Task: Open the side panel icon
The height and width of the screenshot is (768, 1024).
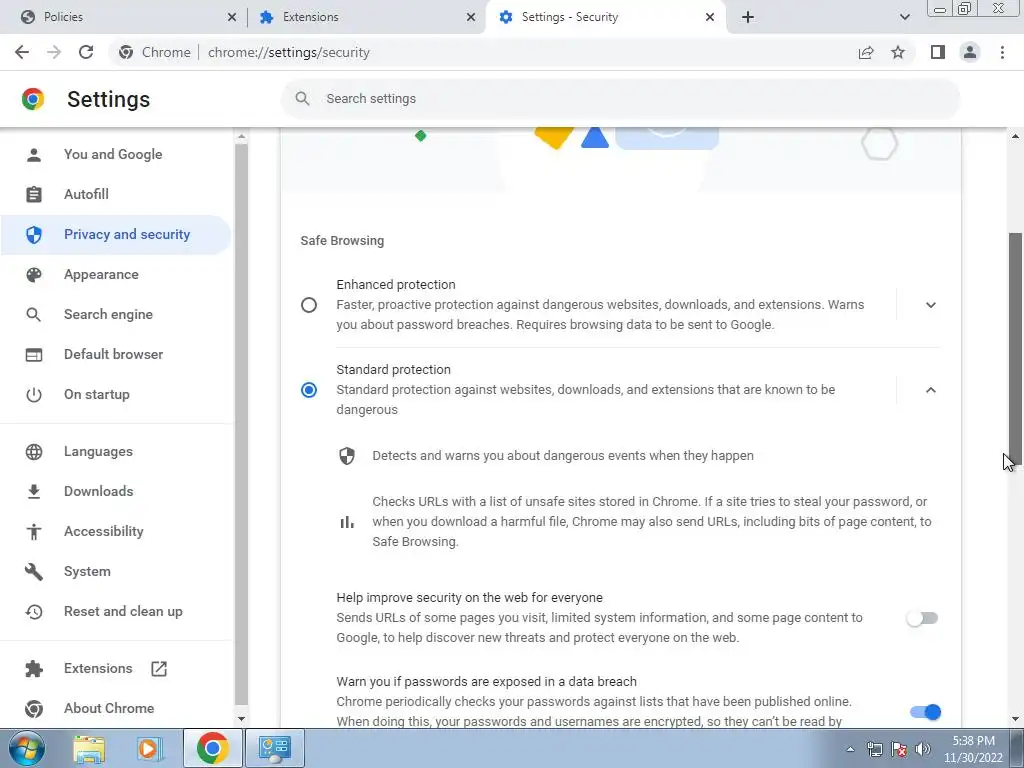Action: point(938,52)
